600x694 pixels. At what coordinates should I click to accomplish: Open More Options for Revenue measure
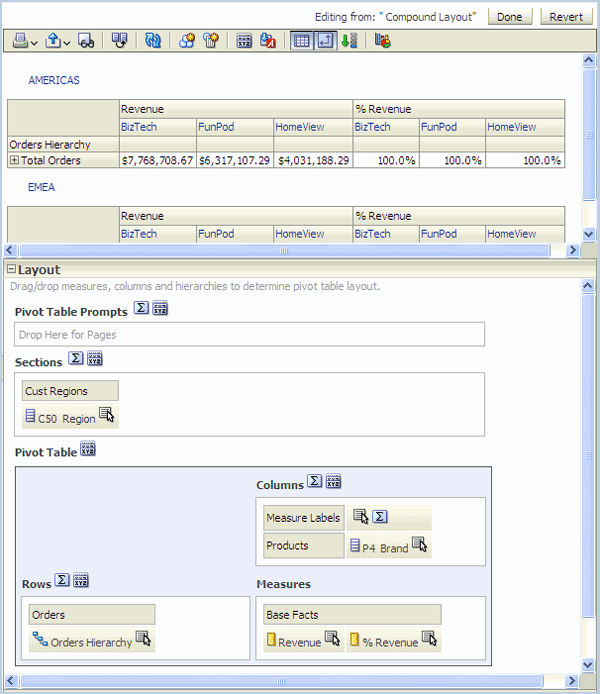[332, 638]
